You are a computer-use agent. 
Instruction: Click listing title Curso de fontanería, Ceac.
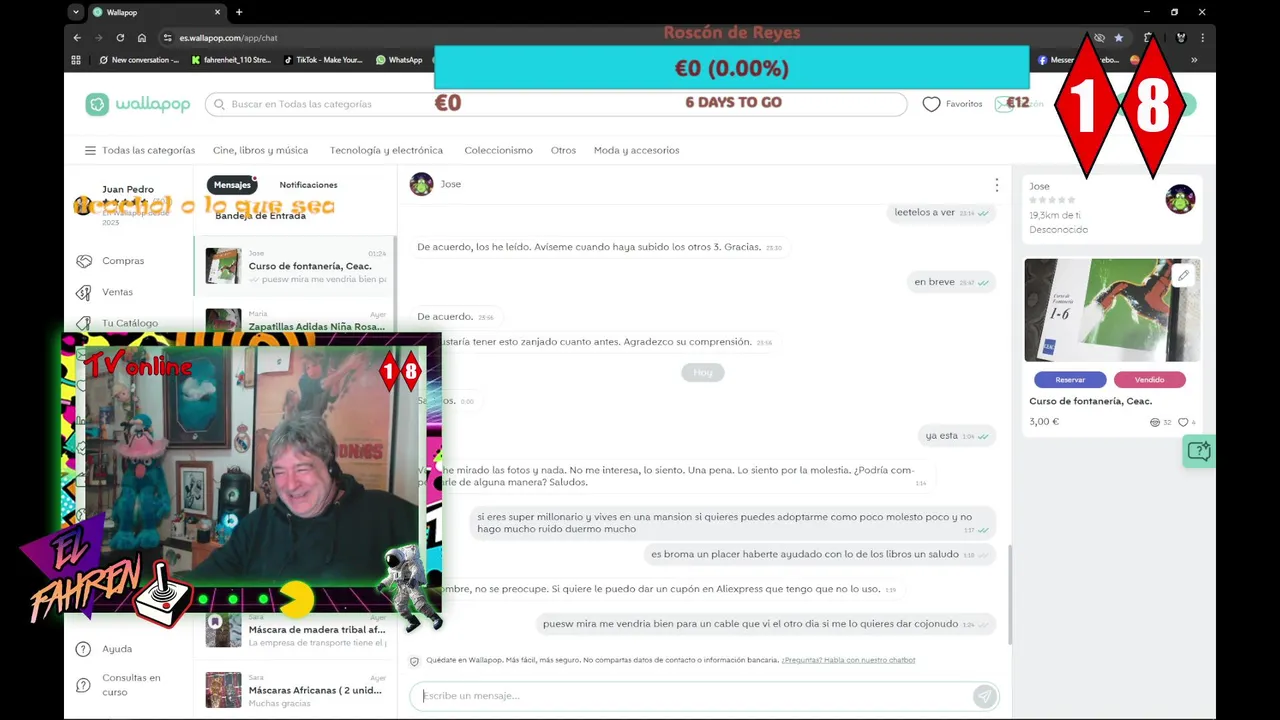coord(1090,401)
